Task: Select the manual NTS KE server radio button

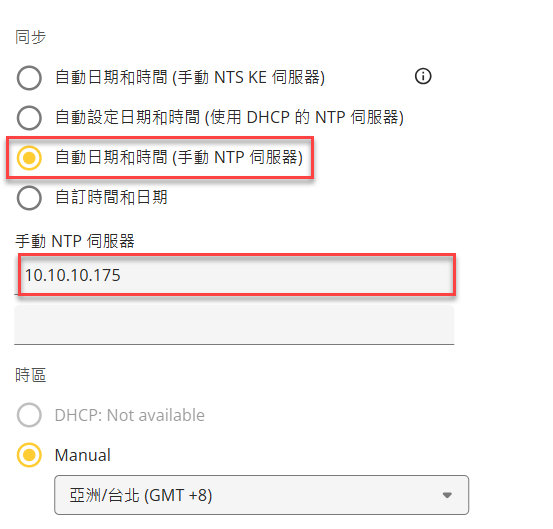Action: pyautogui.click(x=29, y=78)
